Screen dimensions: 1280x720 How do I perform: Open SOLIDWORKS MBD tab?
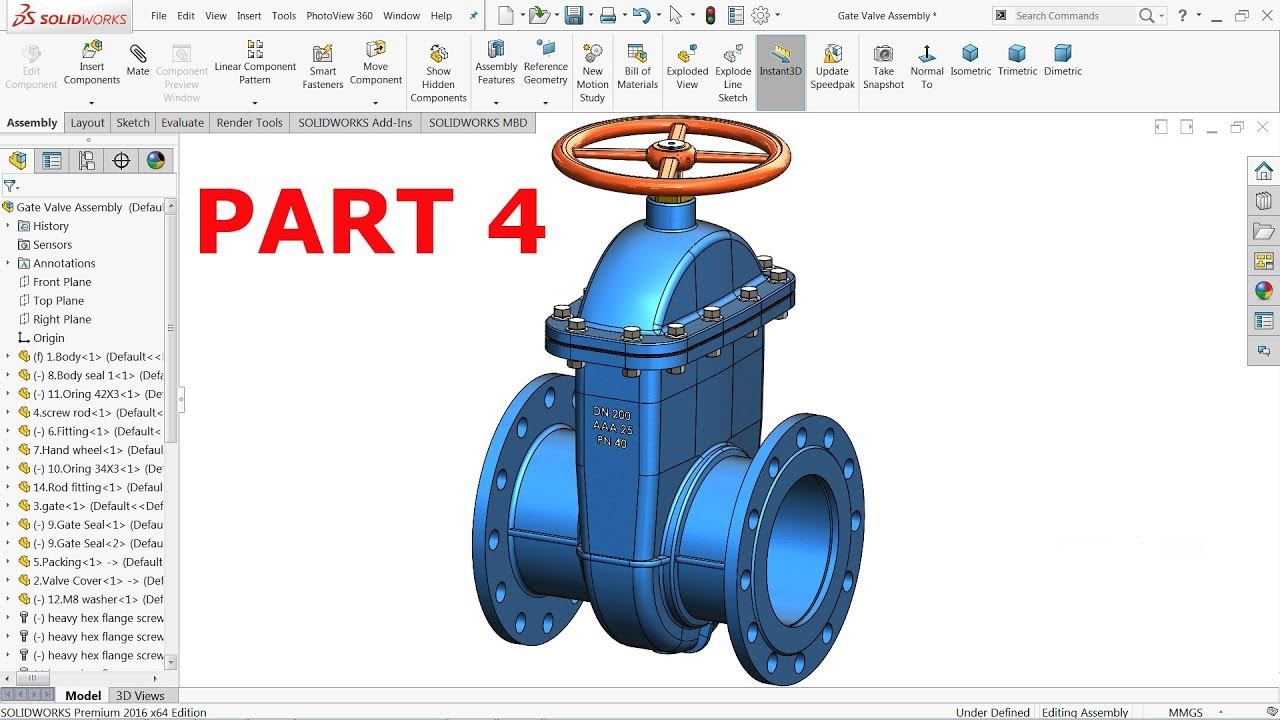(x=478, y=123)
